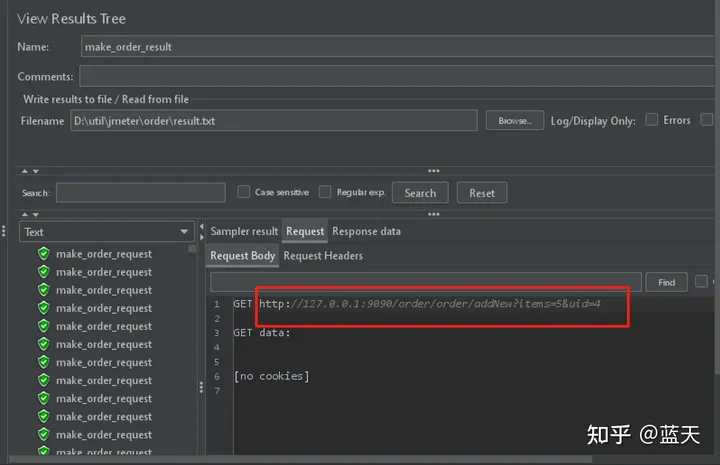
Task: Tick the checkbox next to the Find button
Action: (x=701, y=281)
